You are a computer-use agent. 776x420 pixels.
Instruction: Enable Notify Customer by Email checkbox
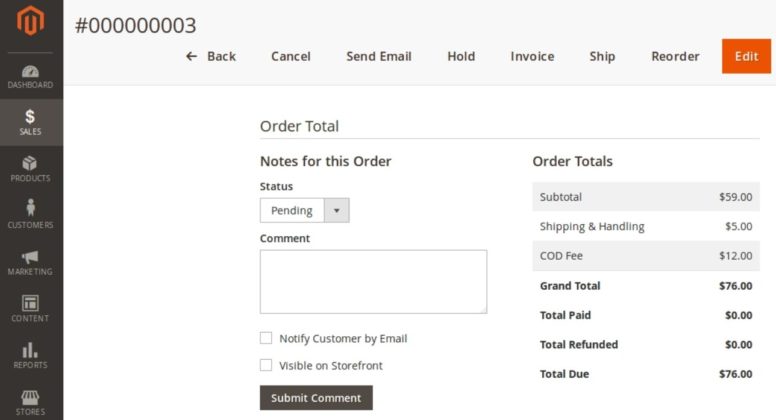266,338
